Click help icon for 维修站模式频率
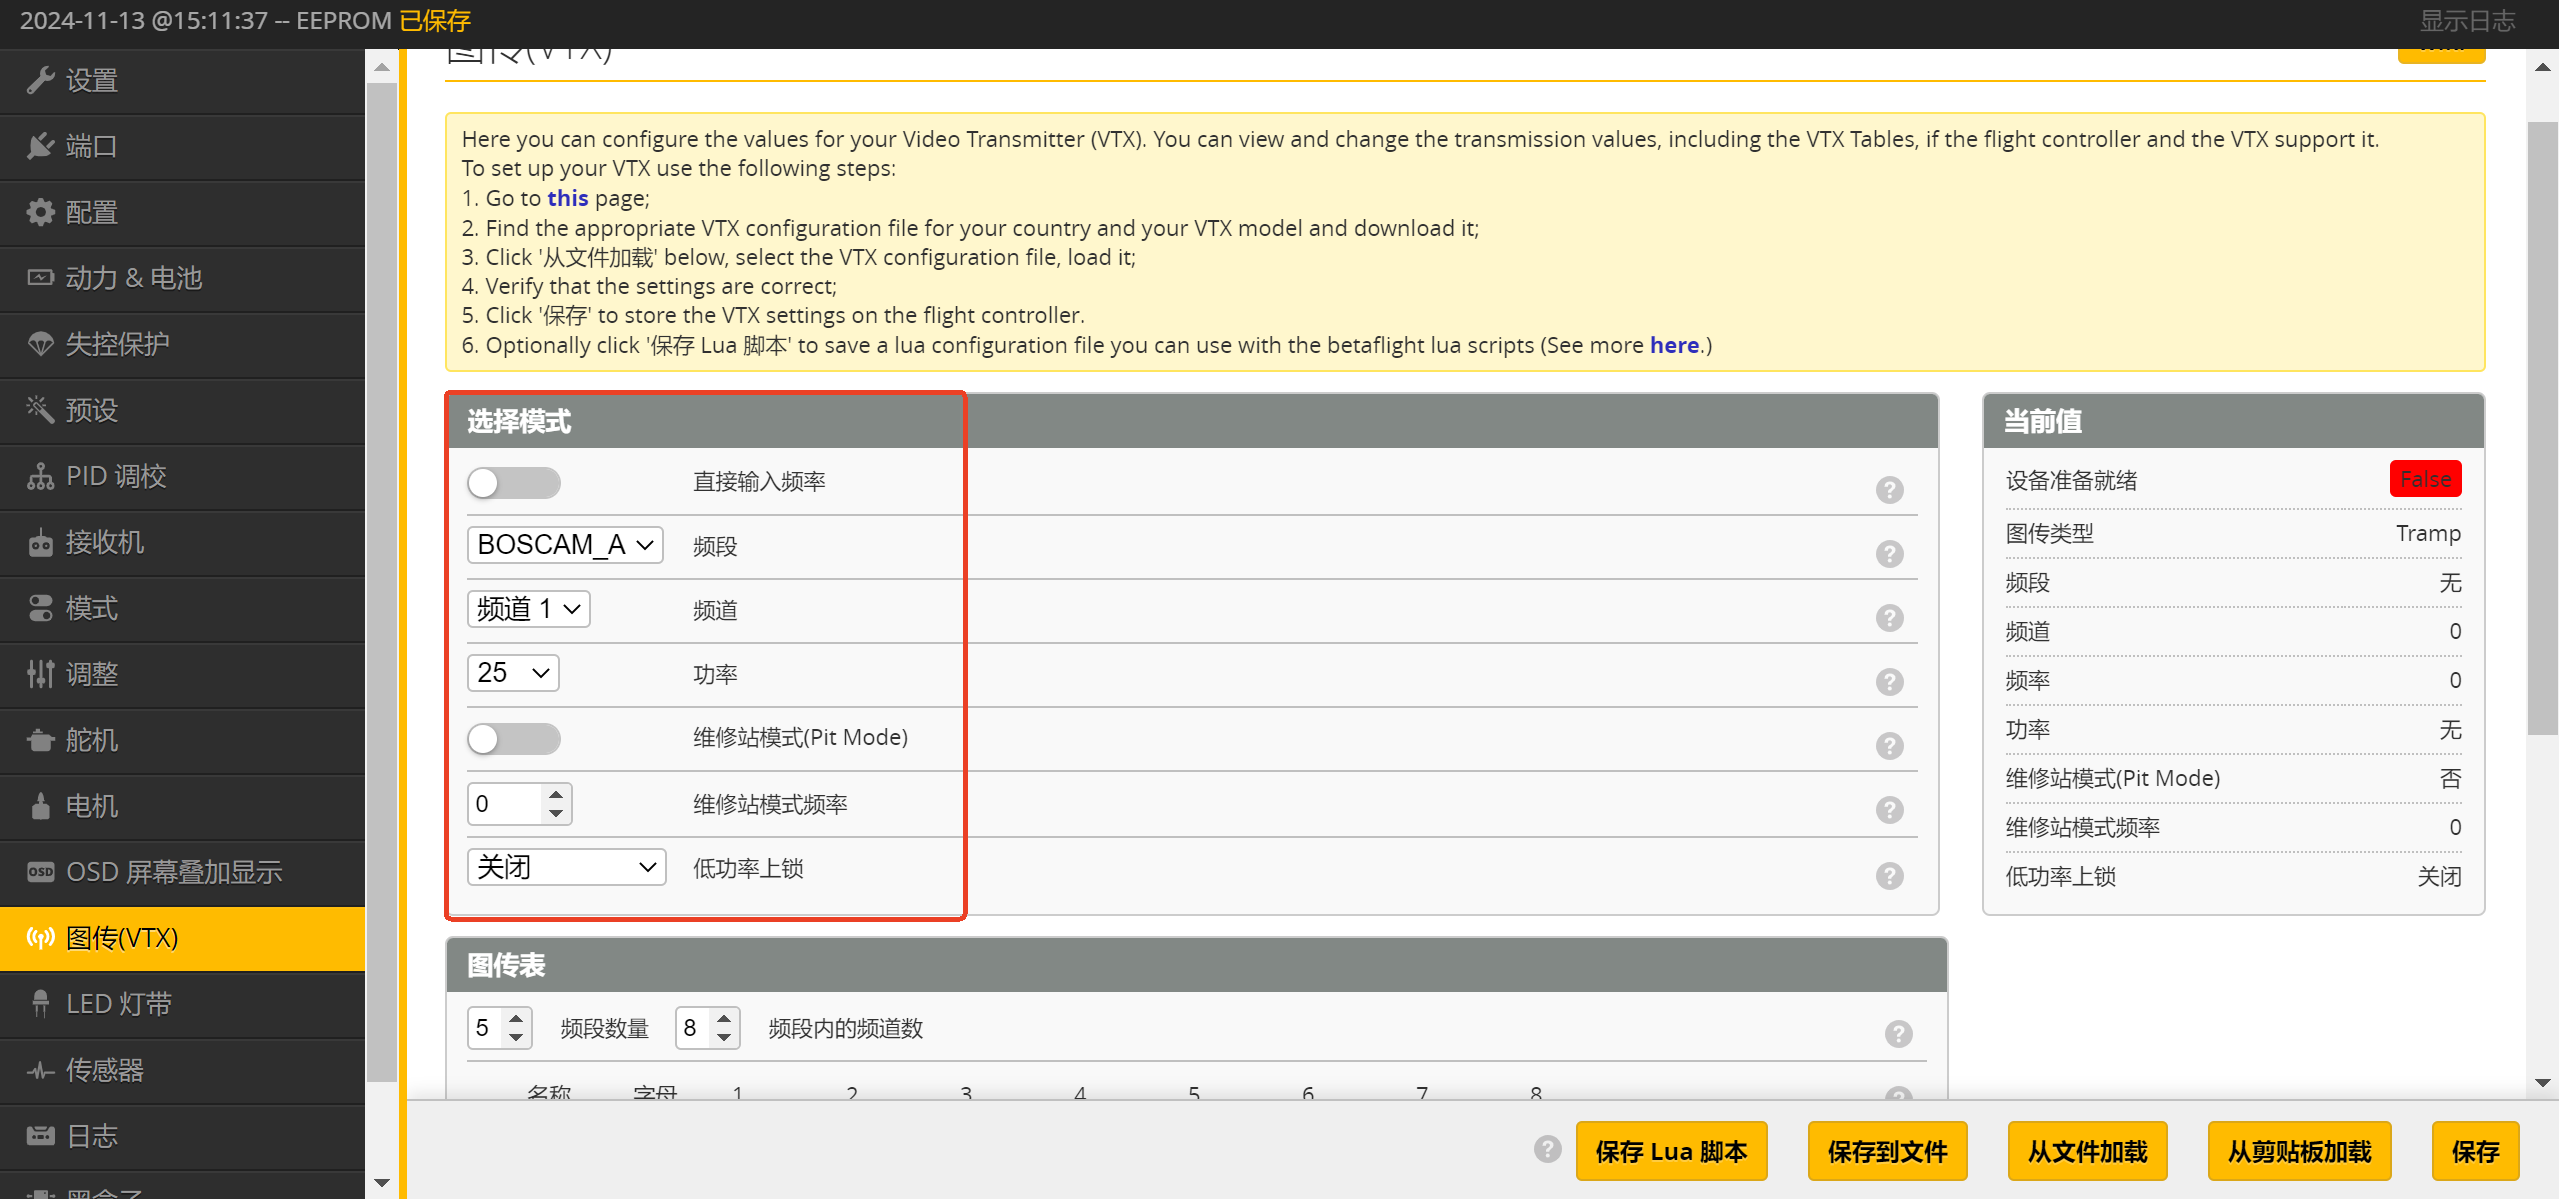 pyautogui.click(x=1889, y=810)
